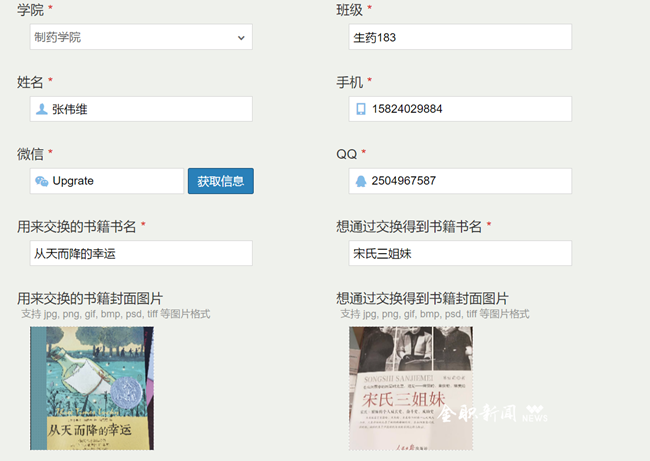Viewport: 650px width, 461px height.
Task: Click the QQ field label
Action: tap(347, 154)
